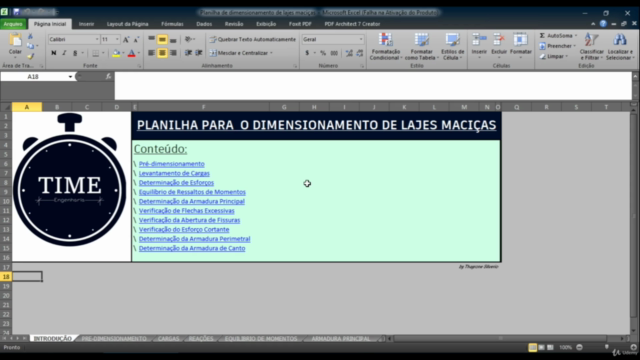
Task: Click the text orientation icon
Action: [x=188, y=39]
